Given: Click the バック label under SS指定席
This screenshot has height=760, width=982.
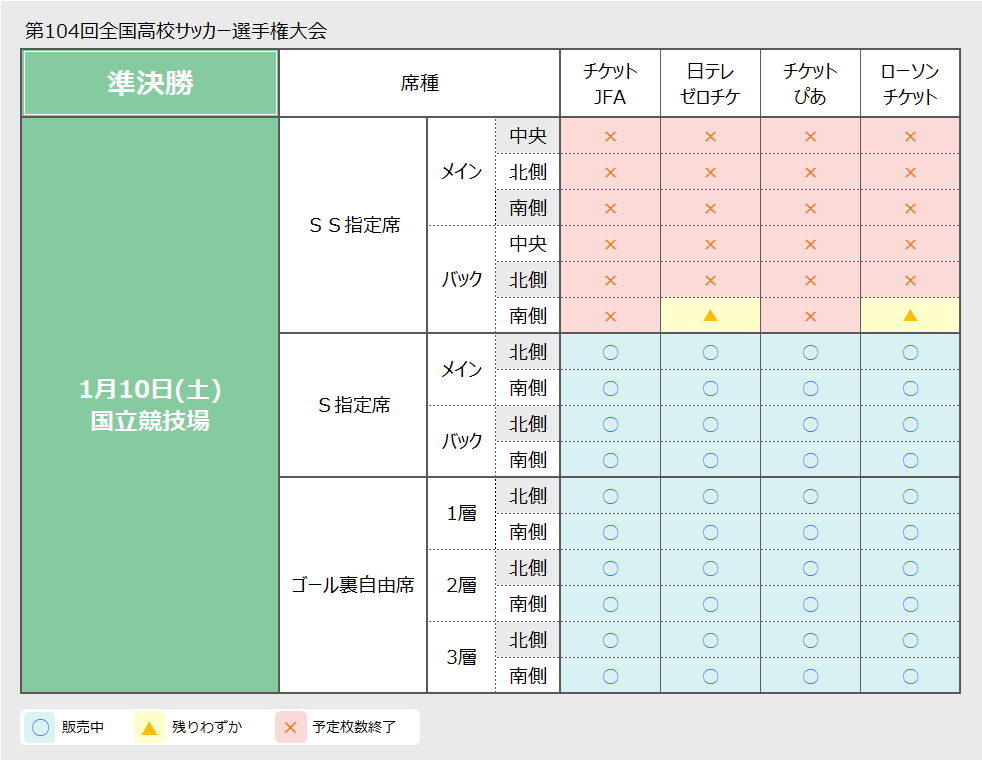Looking at the screenshot, I should tap(462, 279).
